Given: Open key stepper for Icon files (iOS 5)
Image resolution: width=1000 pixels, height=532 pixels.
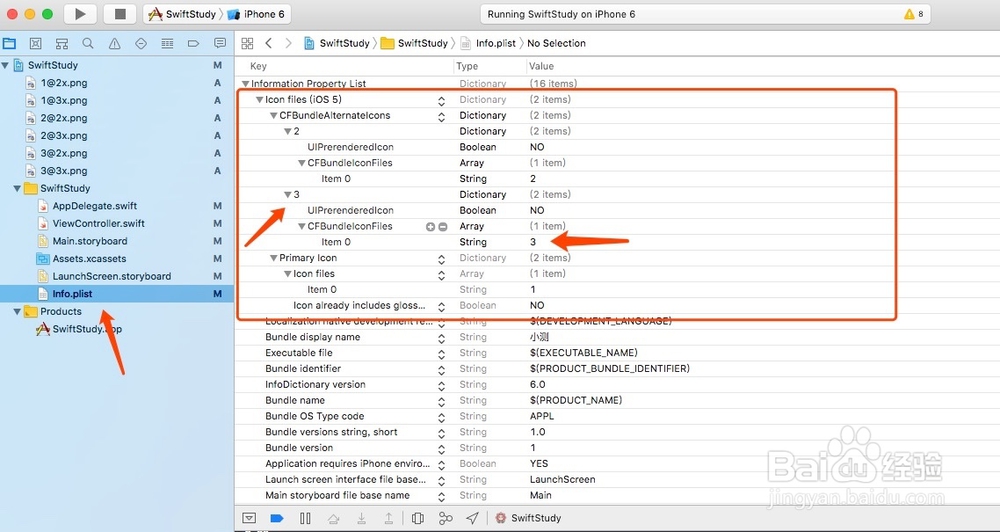Looking at the screenshot, I should click(x=441, y=101).
